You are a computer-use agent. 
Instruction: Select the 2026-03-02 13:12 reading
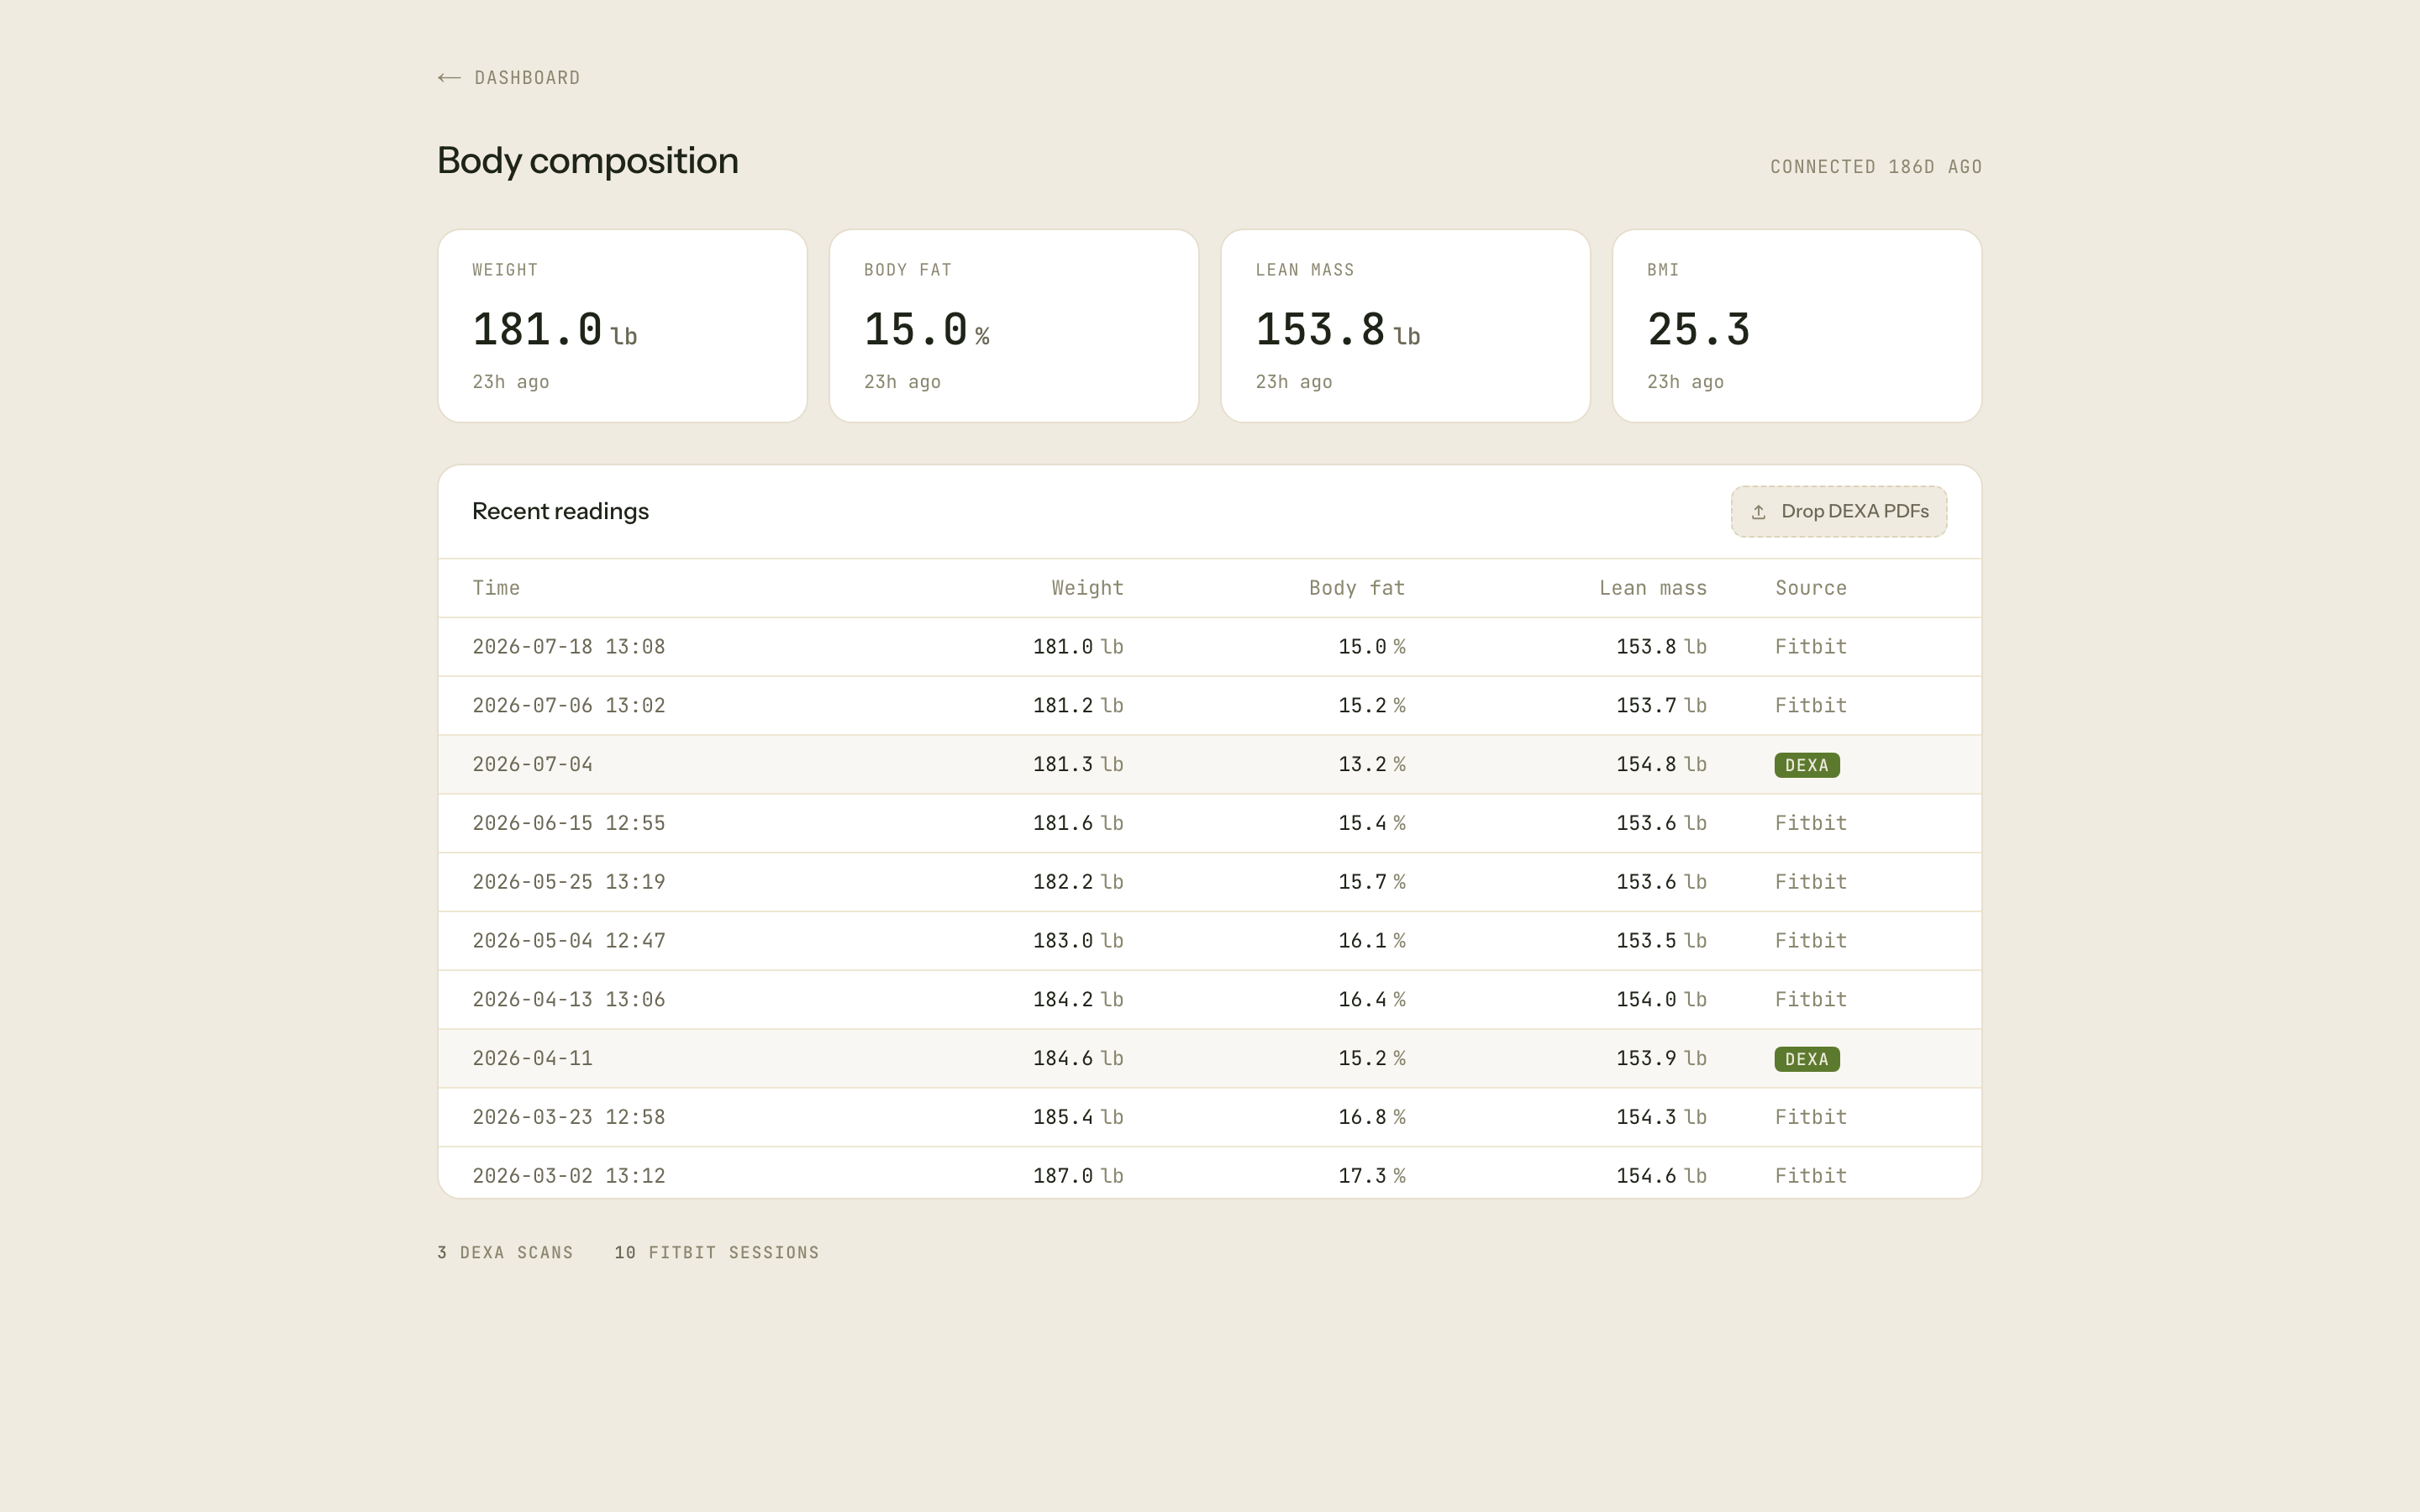coord(1210,1173)
